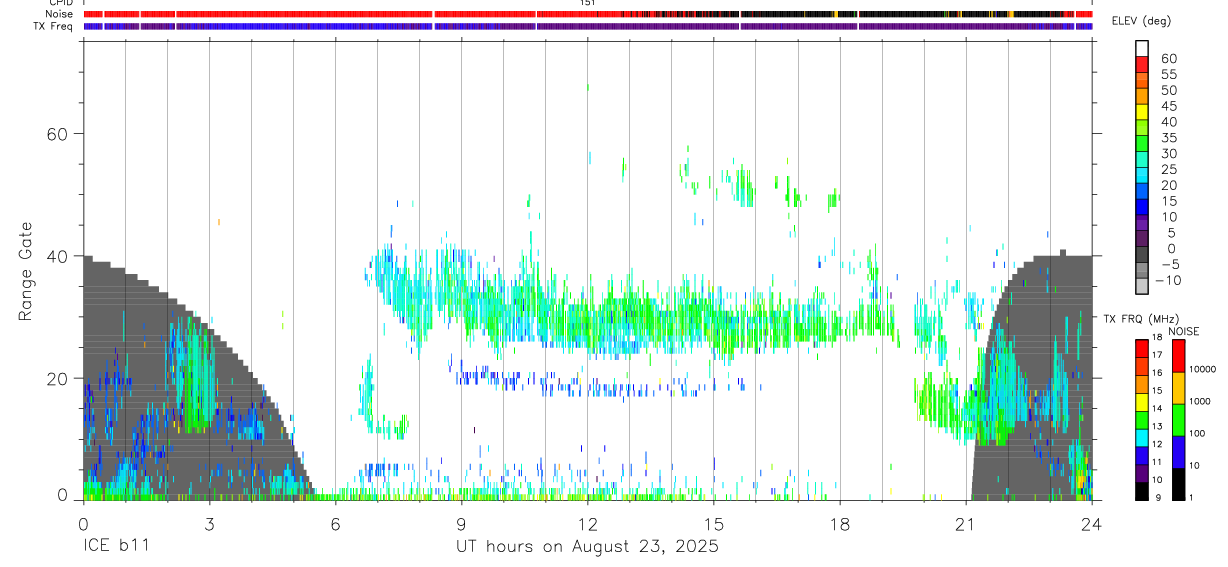Image resolution: width=1228 pixels, height=567 pixels.
Task: Click the 'Range Gate' y-axis label
Action: click(x=26, y=272)
